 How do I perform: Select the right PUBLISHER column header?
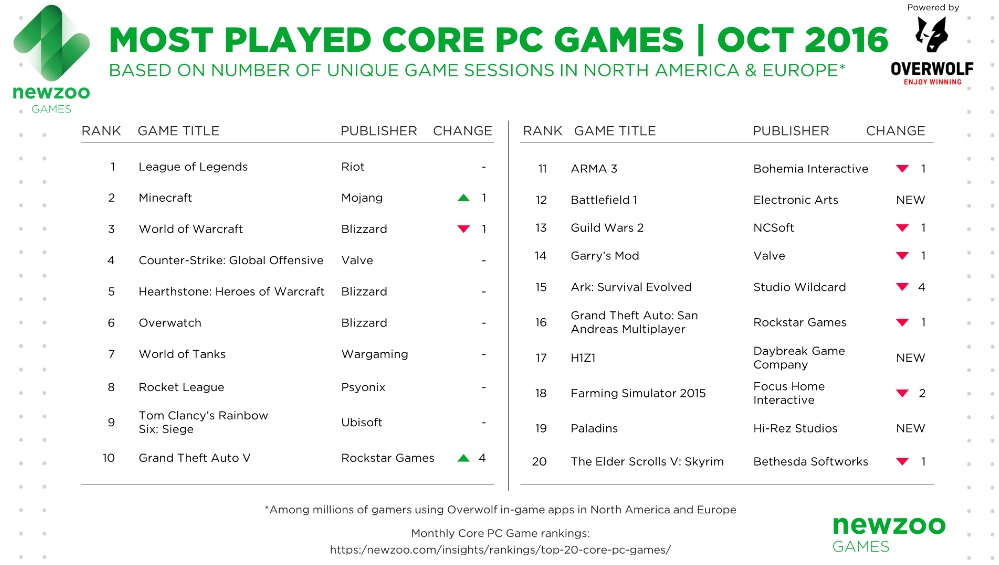tap(791, 131)
